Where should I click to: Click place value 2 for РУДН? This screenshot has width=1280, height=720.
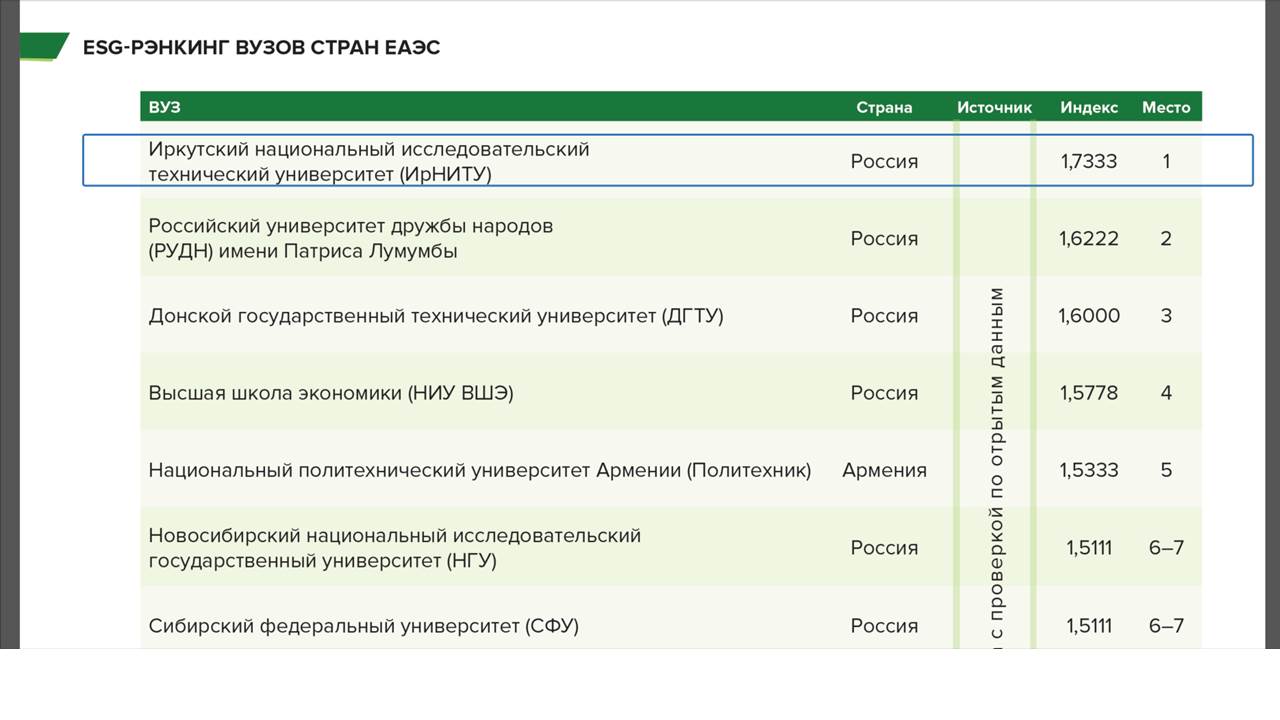click(1166, 239)
